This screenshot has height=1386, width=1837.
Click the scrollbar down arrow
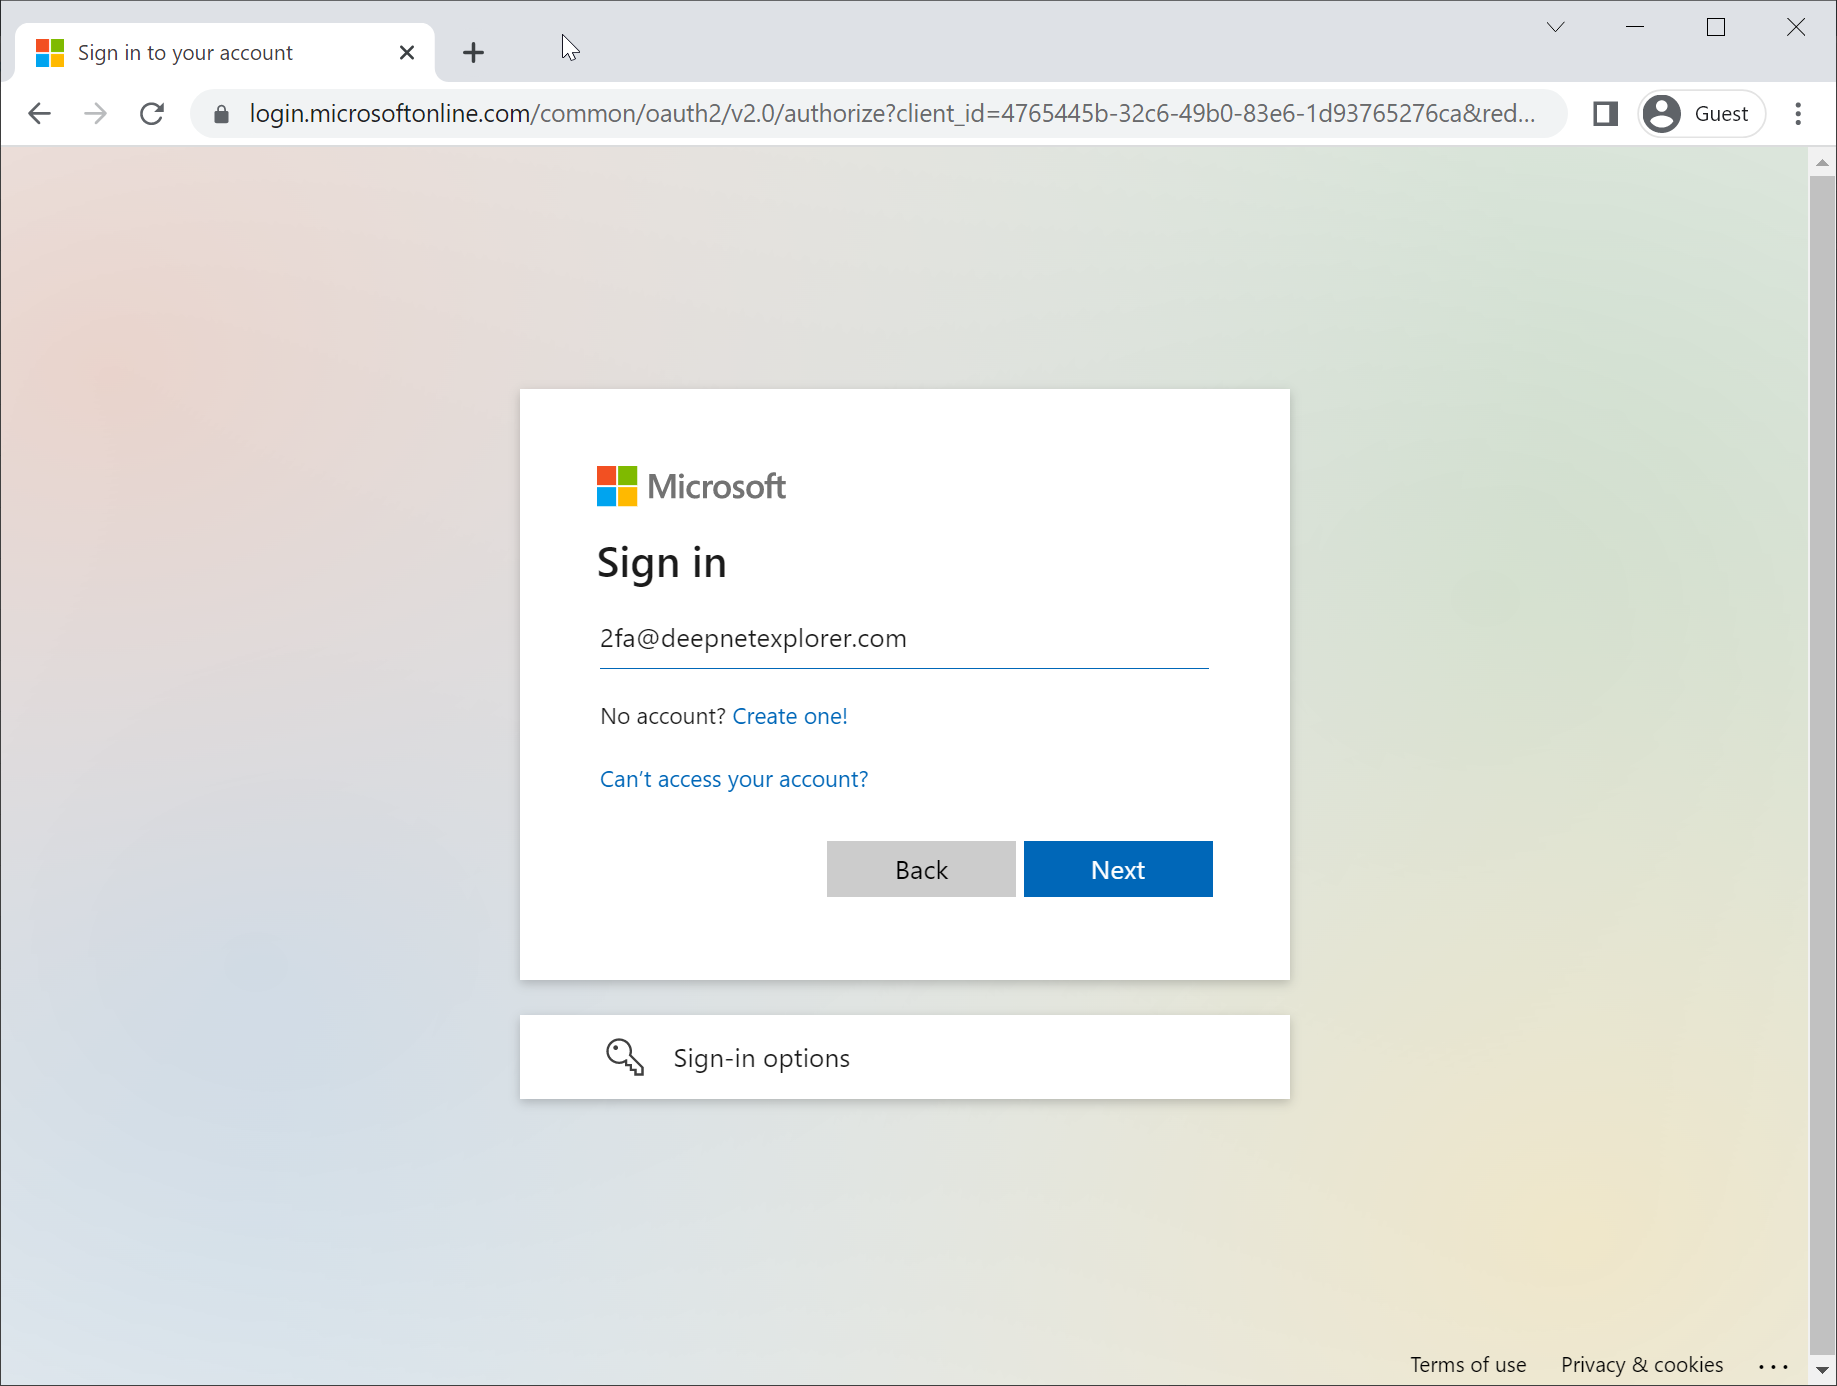pyautogui.click(x=1822, y=1370)
